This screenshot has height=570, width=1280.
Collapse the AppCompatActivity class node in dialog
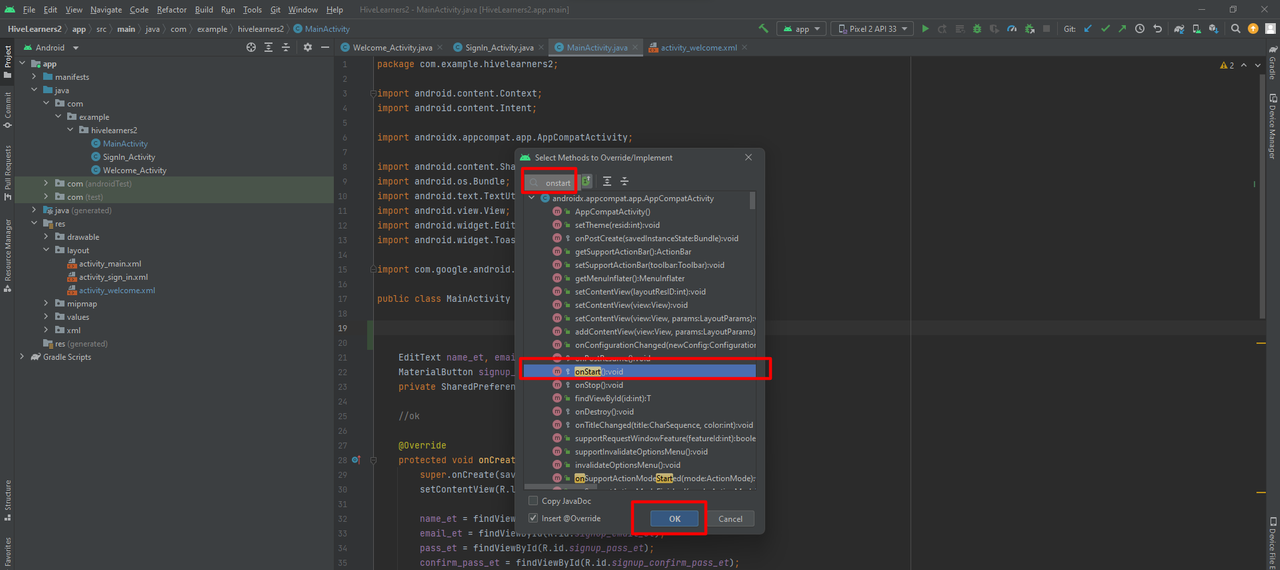[x=532, y=198]
